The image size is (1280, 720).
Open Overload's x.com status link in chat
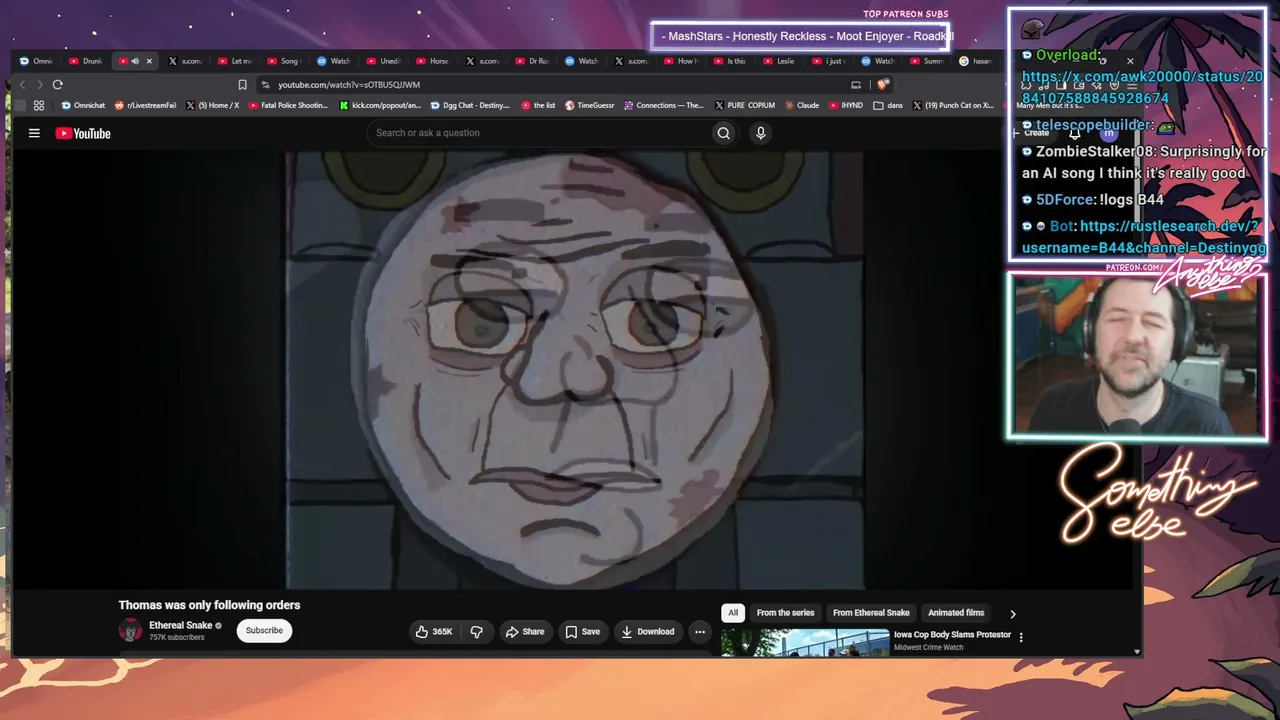point(1141,87)
